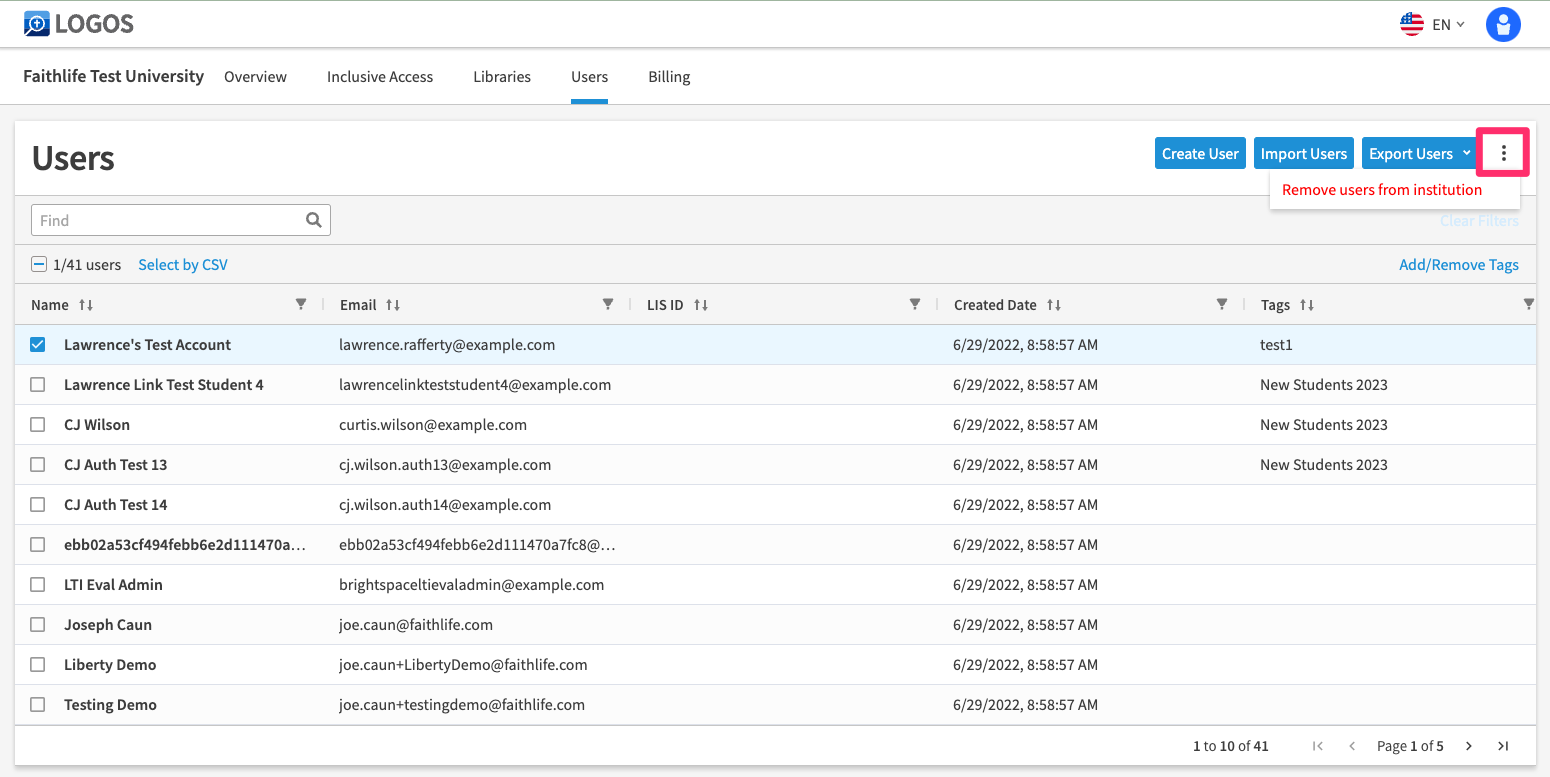Click the 'Joseph Caun' name cell
The image size is (1550, 777).
[x=108, y=625]
